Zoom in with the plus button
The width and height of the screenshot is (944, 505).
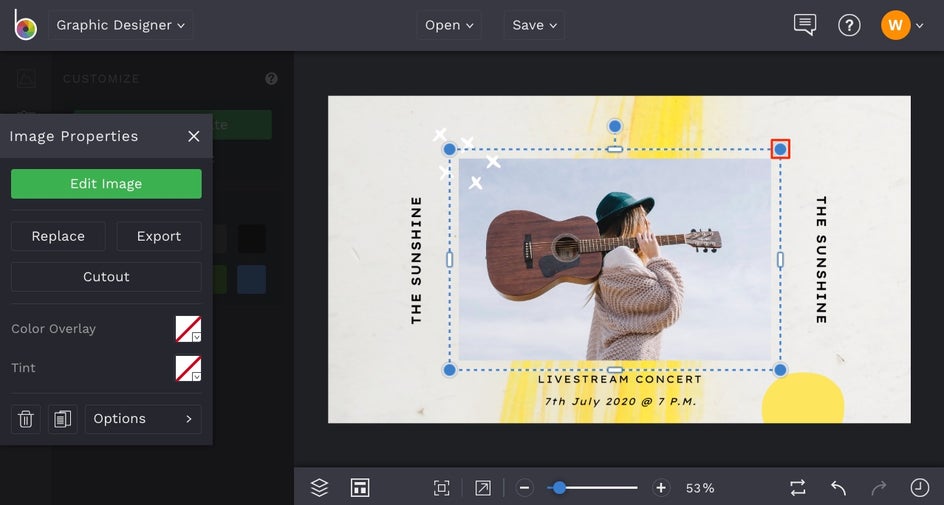[x=660, y=488]
